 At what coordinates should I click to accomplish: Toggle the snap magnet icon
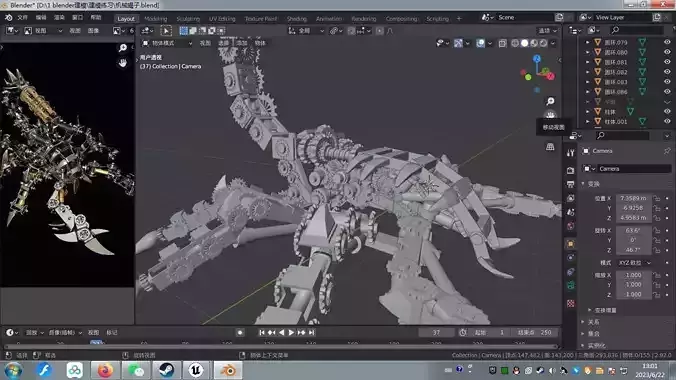pos(351,31)
